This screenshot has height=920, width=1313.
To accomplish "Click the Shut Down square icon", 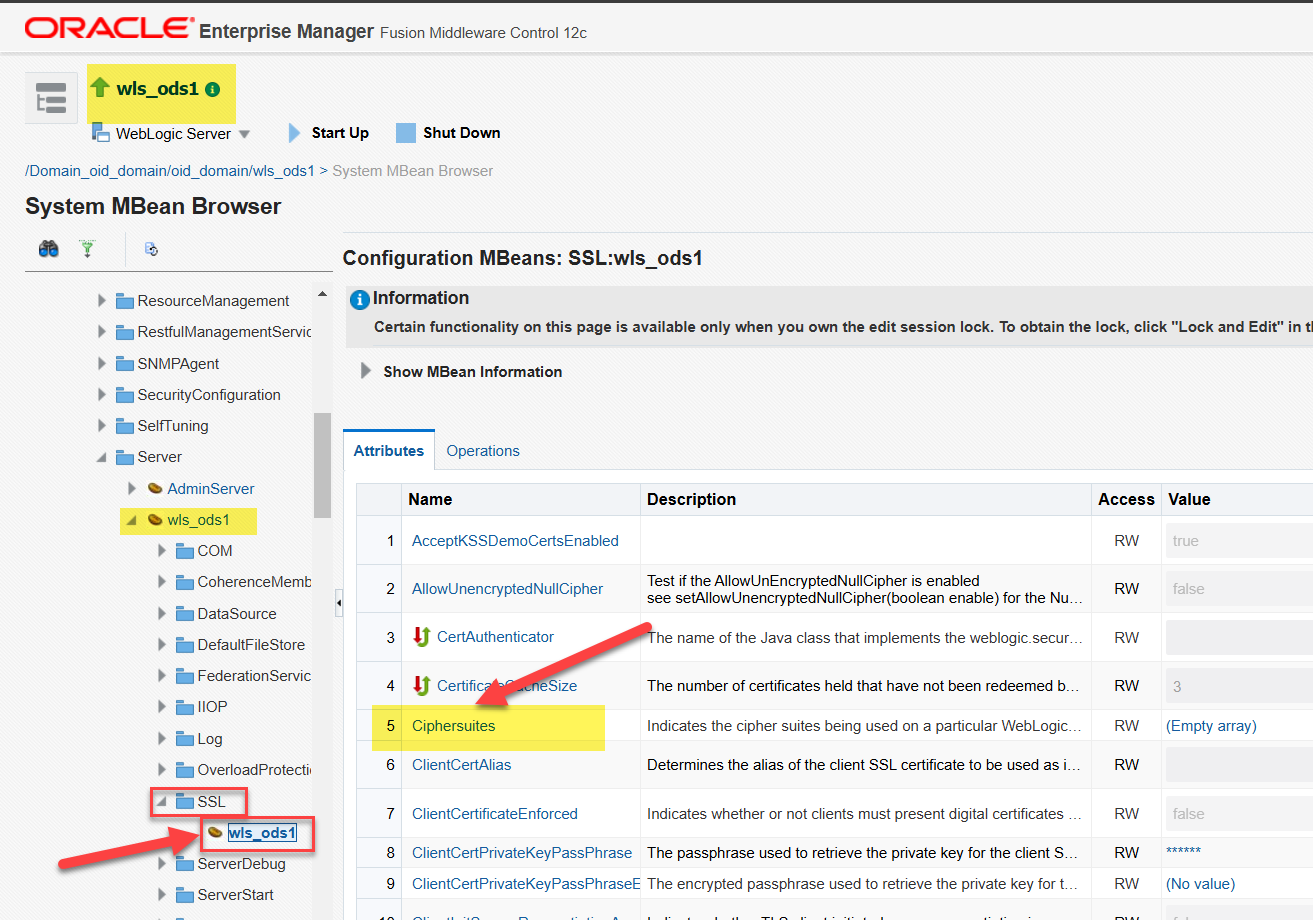I will click(405, 133).
